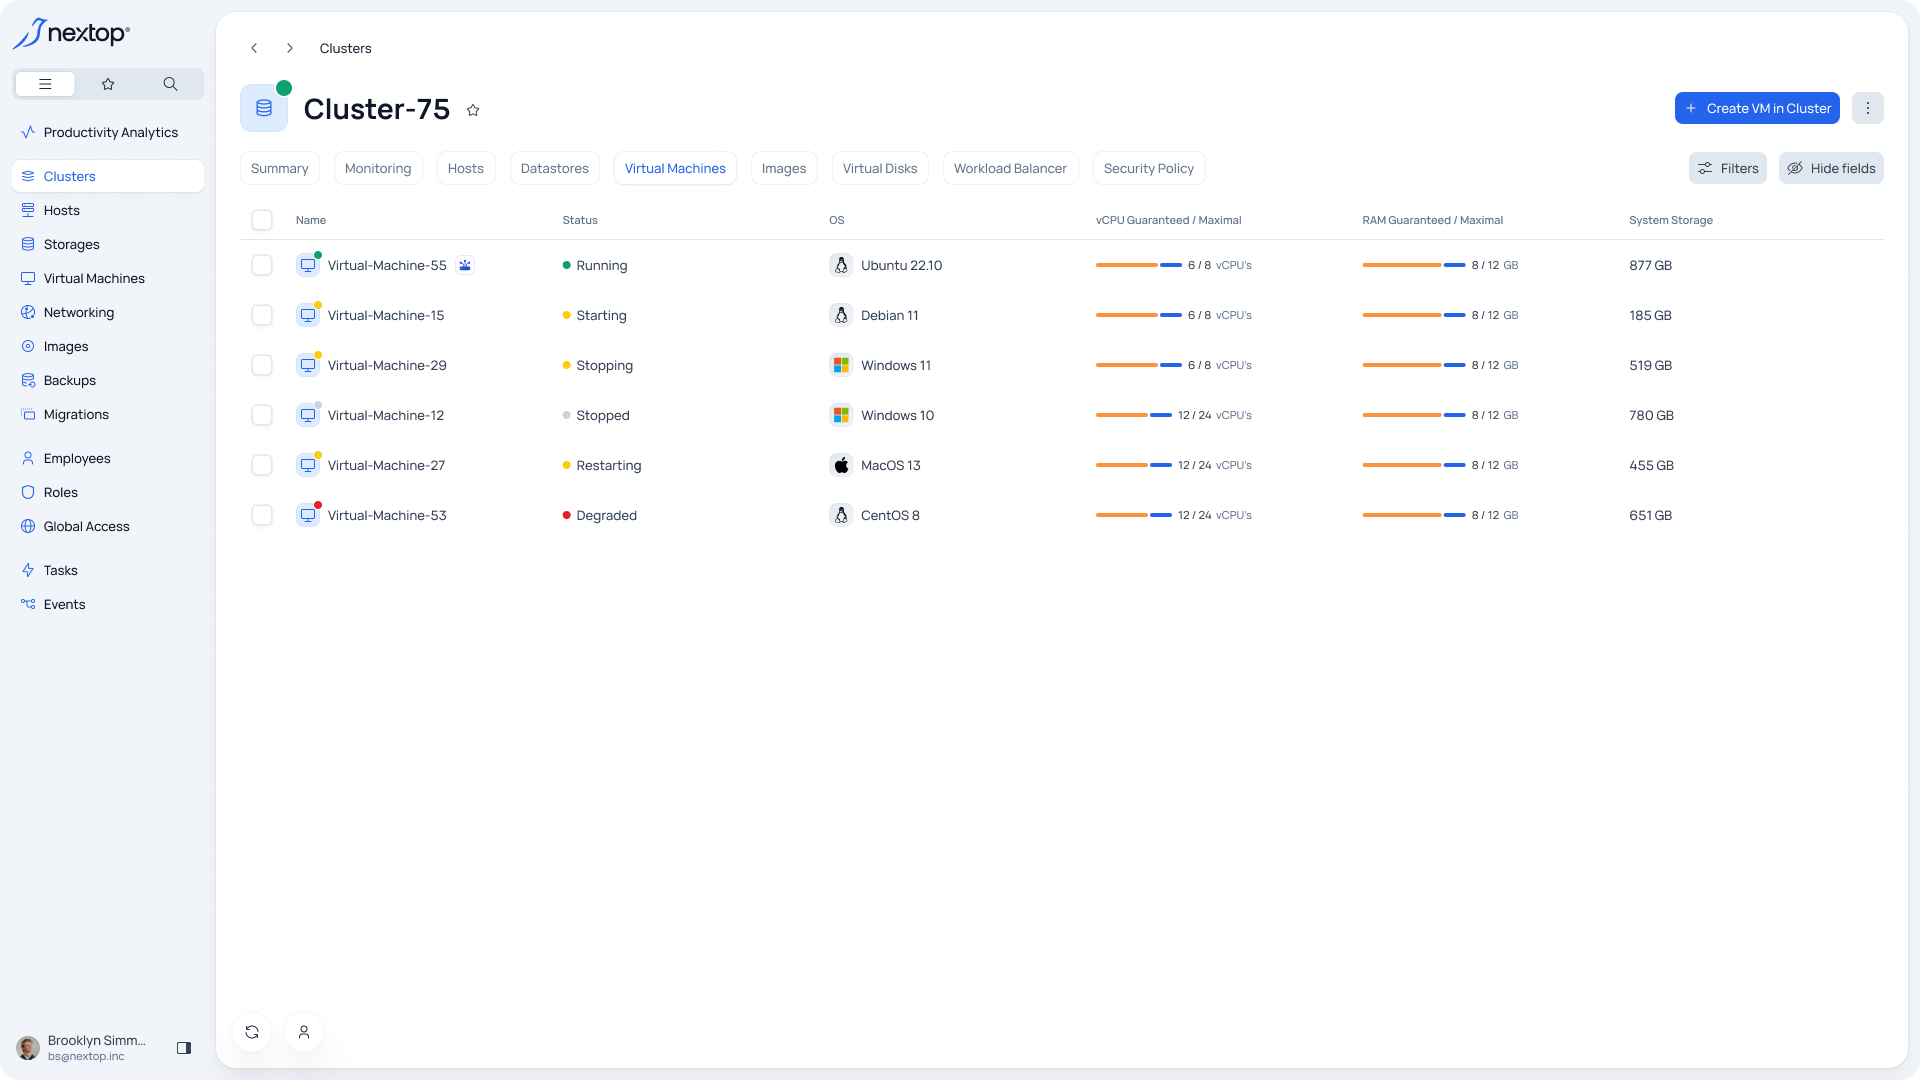Check the box for Virtual-Machine-27
This screenshot has width=1920, height=1080.
click(262, 465)
